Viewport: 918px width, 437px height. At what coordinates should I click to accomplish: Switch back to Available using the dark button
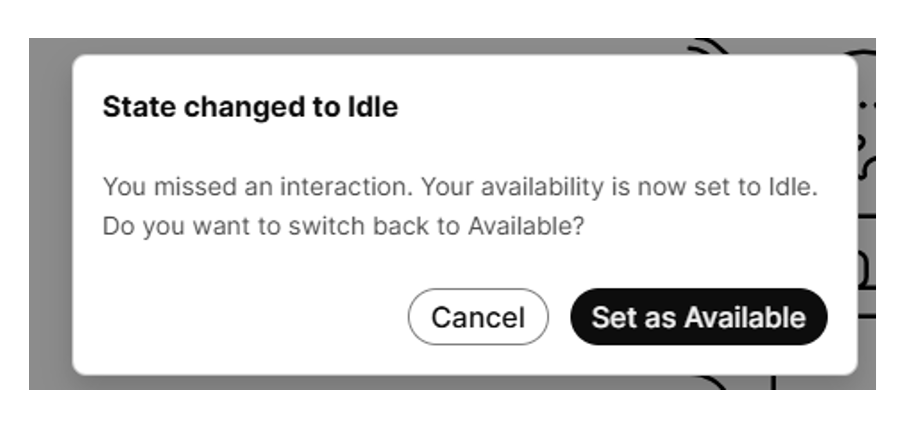(x=698, y=317)
